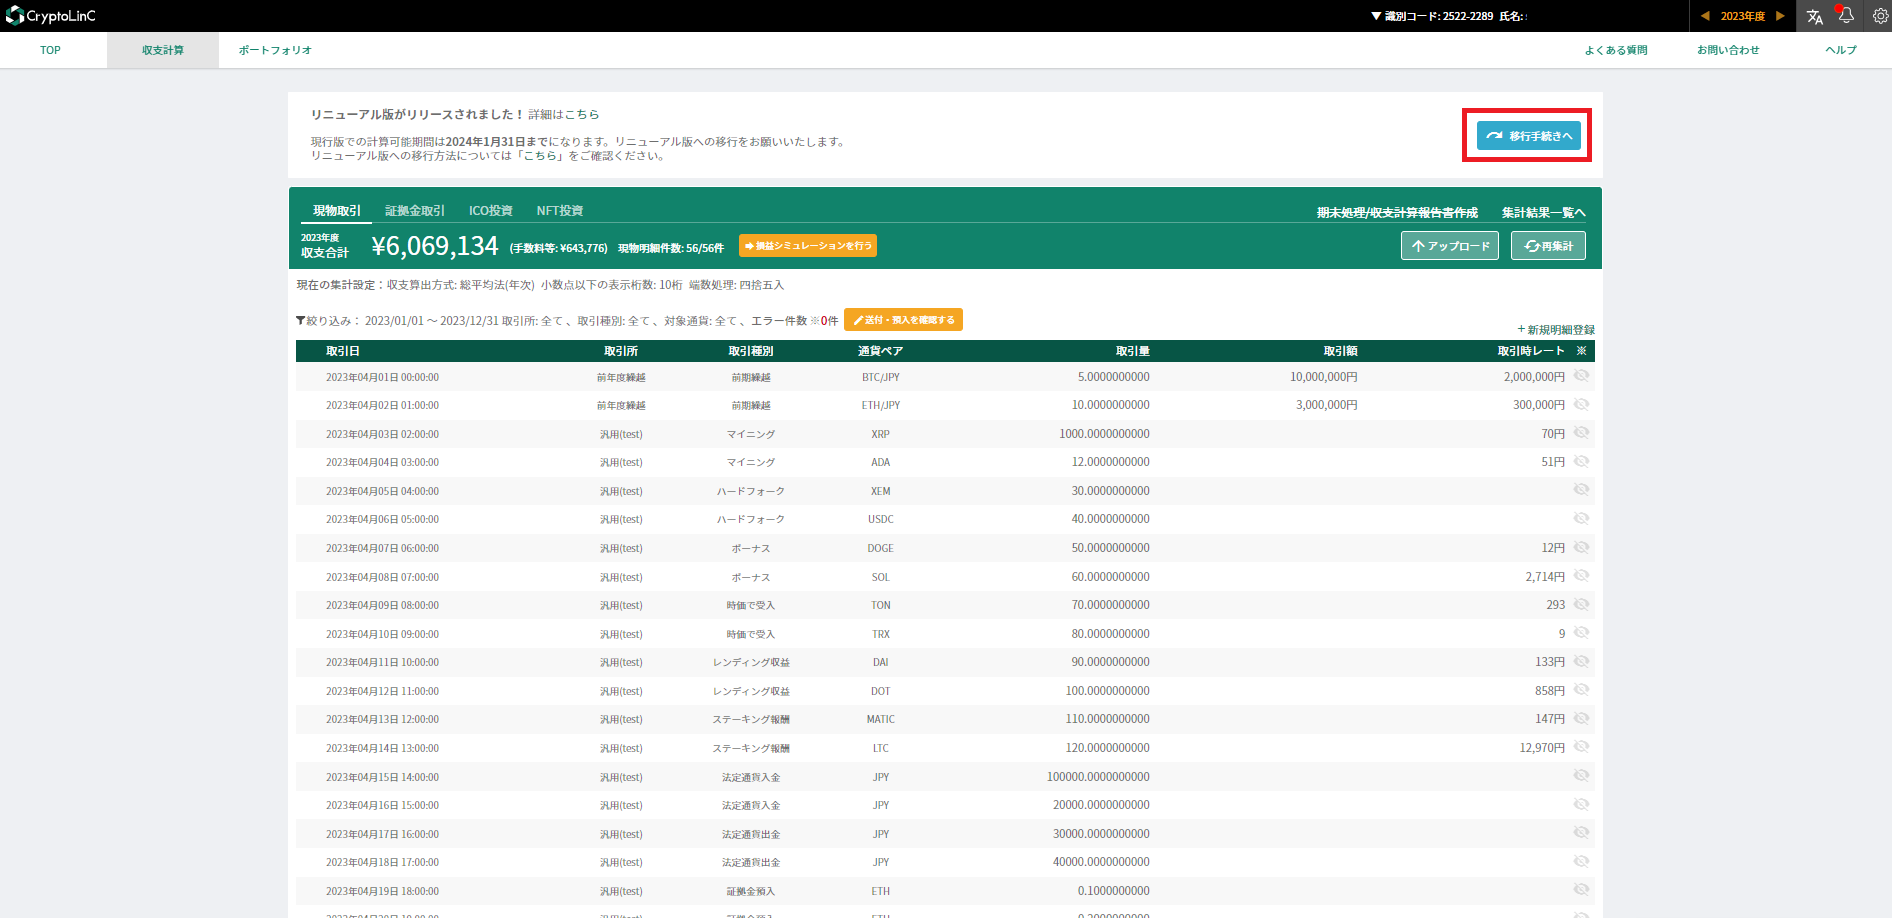Open the settings gear icon
This screenshot has width=1892, height=918.
click(x=1880, y=16)
